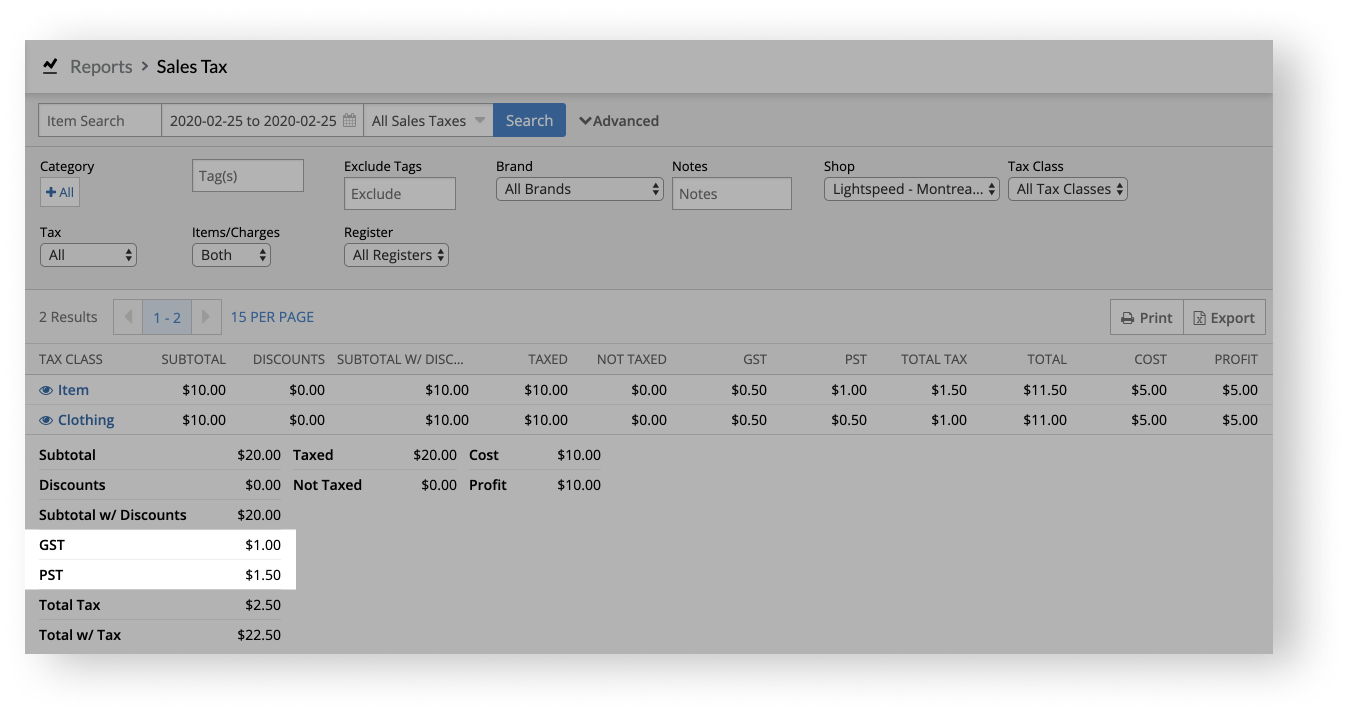The height and width of the screenshot is (714, 1348).
Task: Click the Total Tax value $2.50
Action: click(263, 605)
